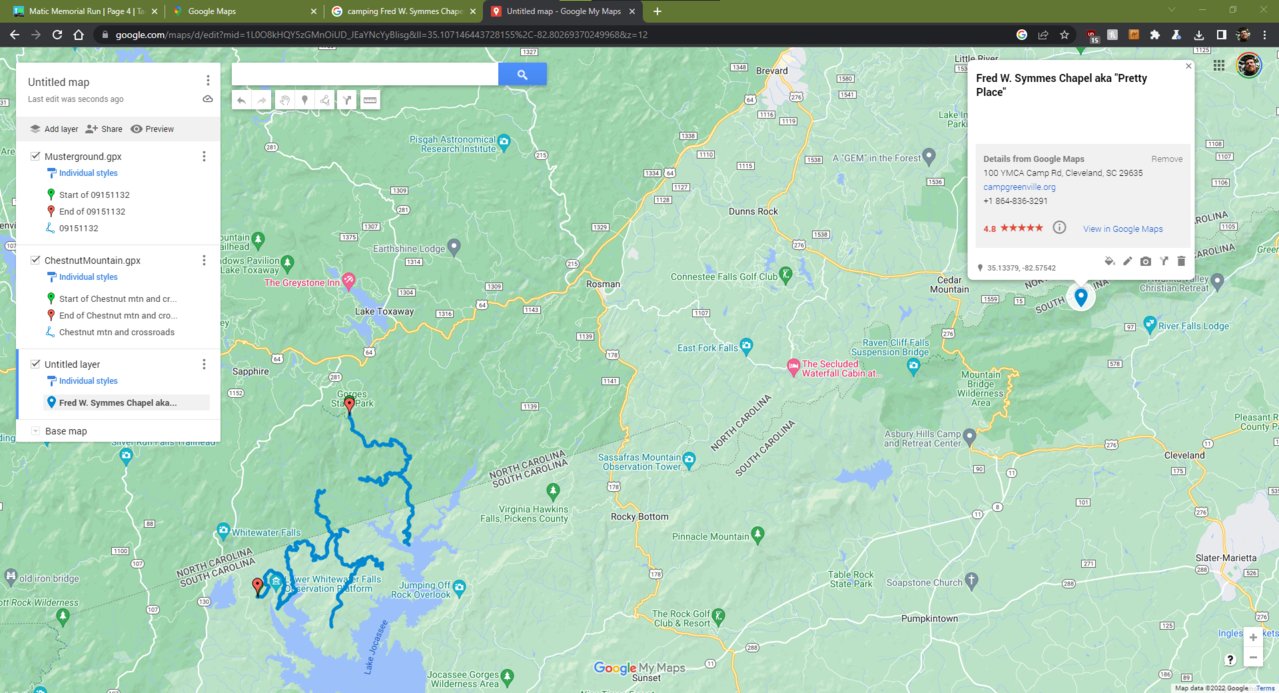Select End of Chestnut mtn item

(117, 316)
